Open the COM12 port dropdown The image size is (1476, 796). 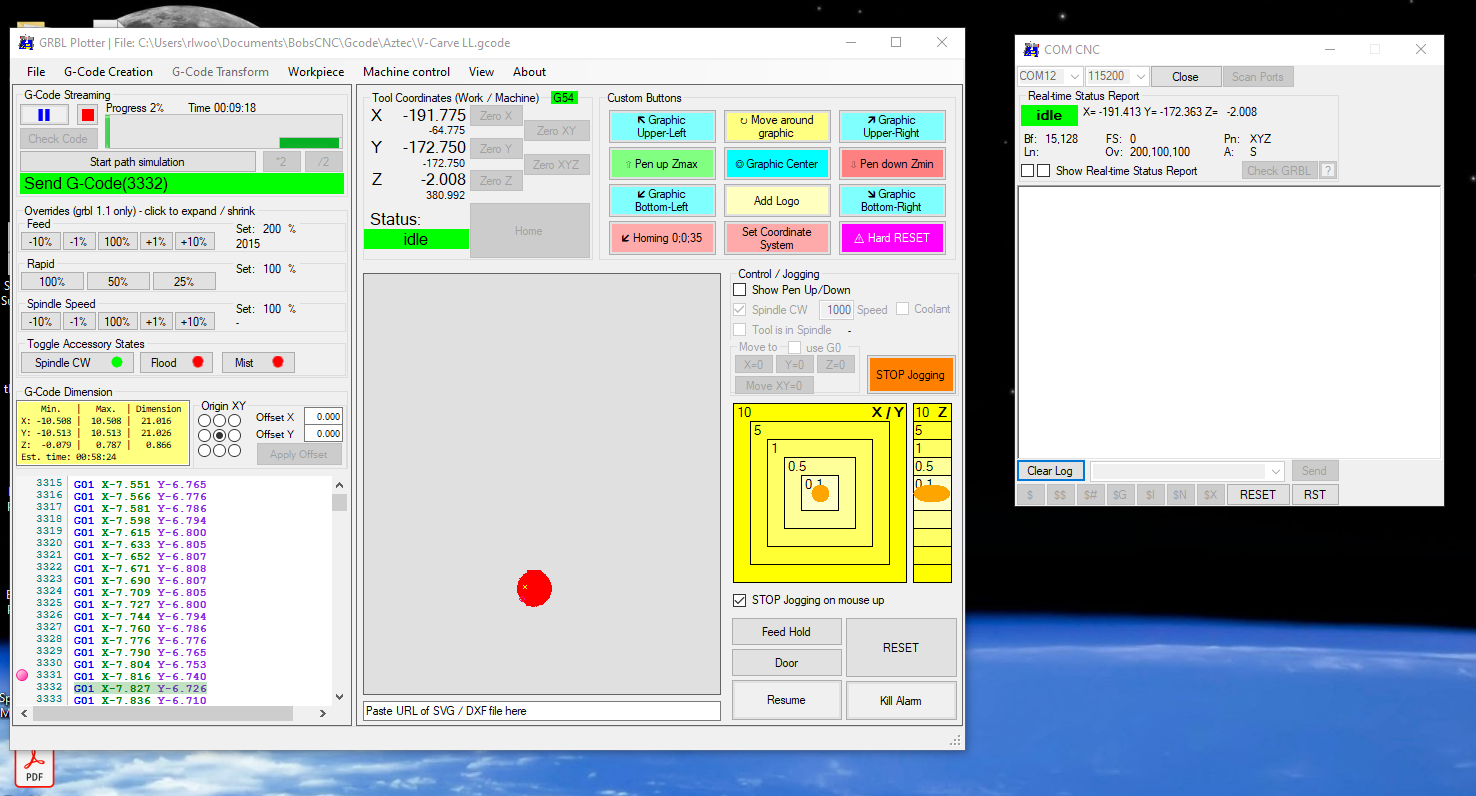(1074, 77)
